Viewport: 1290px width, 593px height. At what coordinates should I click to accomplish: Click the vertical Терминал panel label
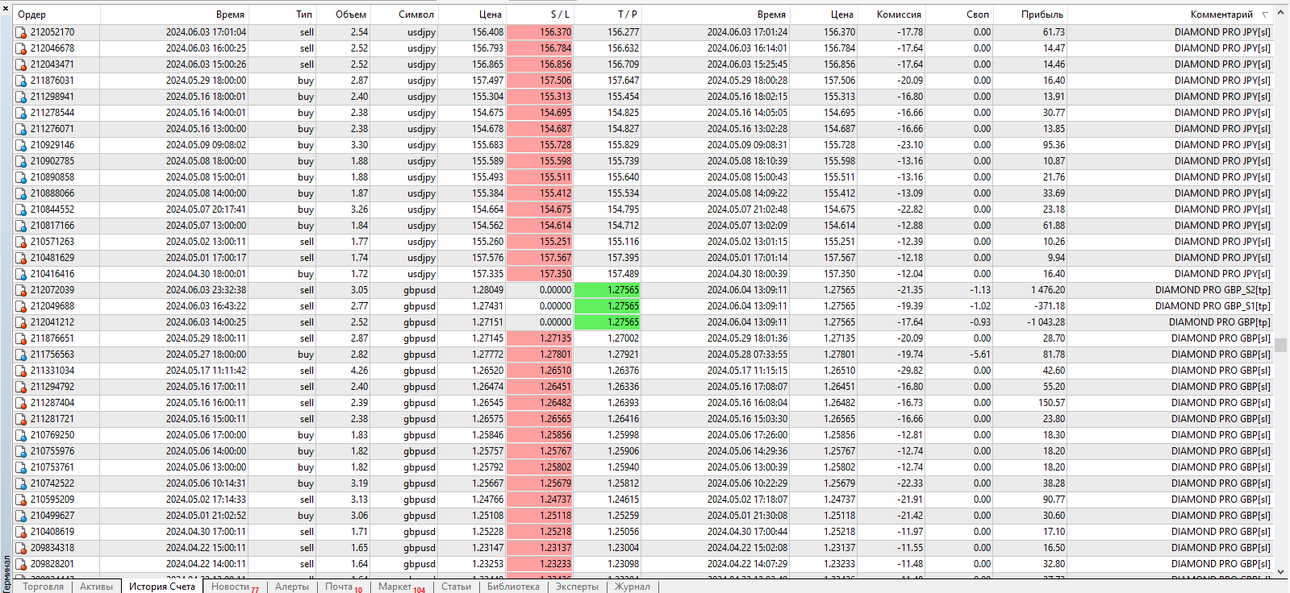[6, 574]
